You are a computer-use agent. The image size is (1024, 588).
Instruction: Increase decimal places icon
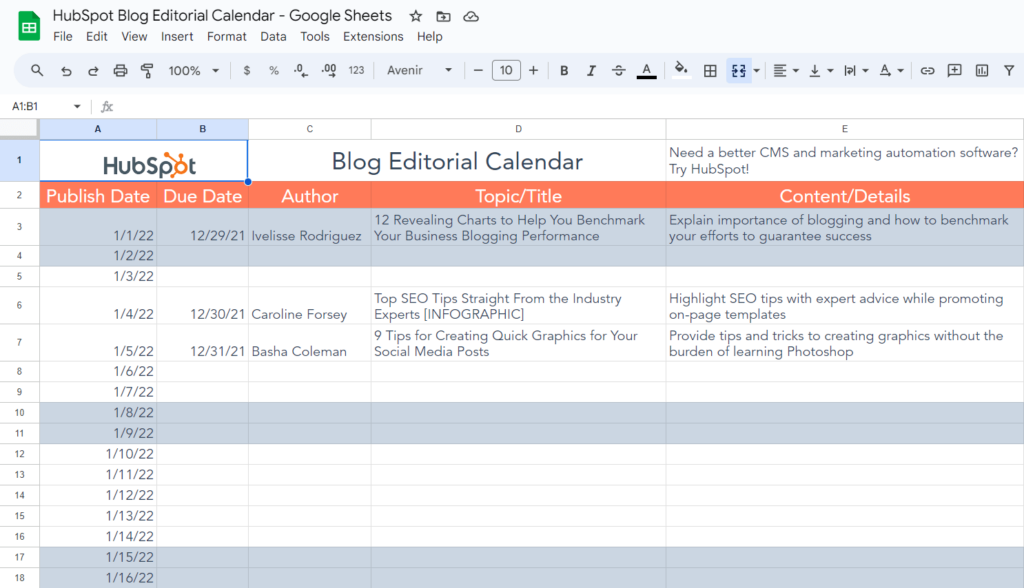(328, 71)
